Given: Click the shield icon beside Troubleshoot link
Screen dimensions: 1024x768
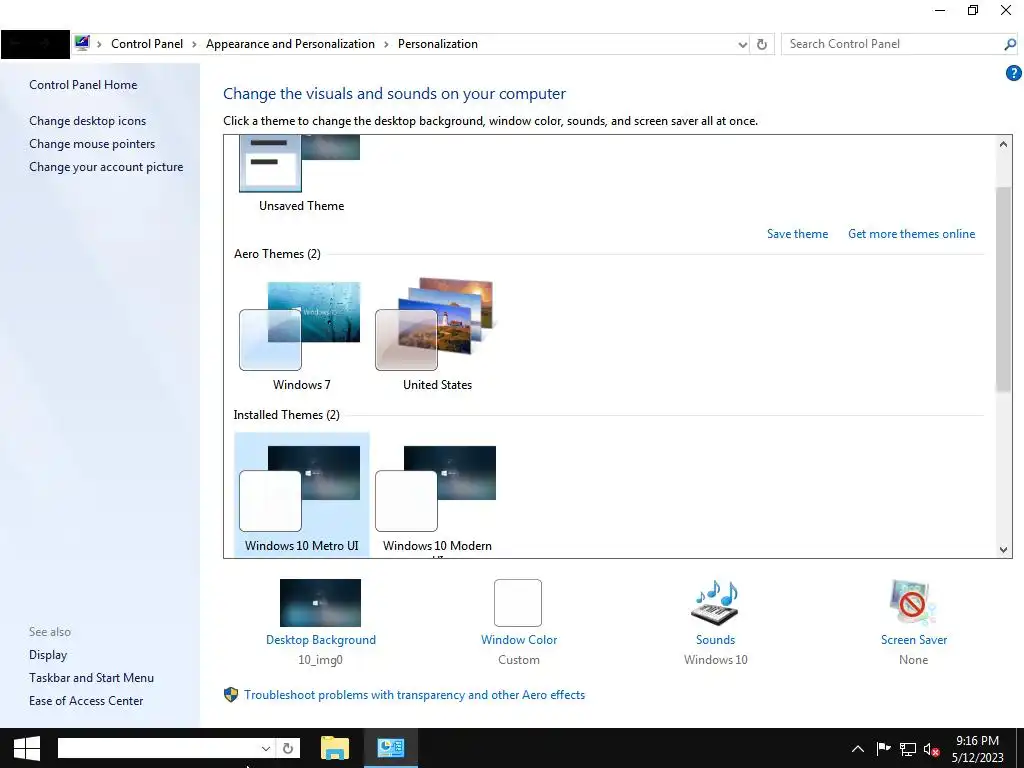Looking at the screenshot, I should point(231,695).
